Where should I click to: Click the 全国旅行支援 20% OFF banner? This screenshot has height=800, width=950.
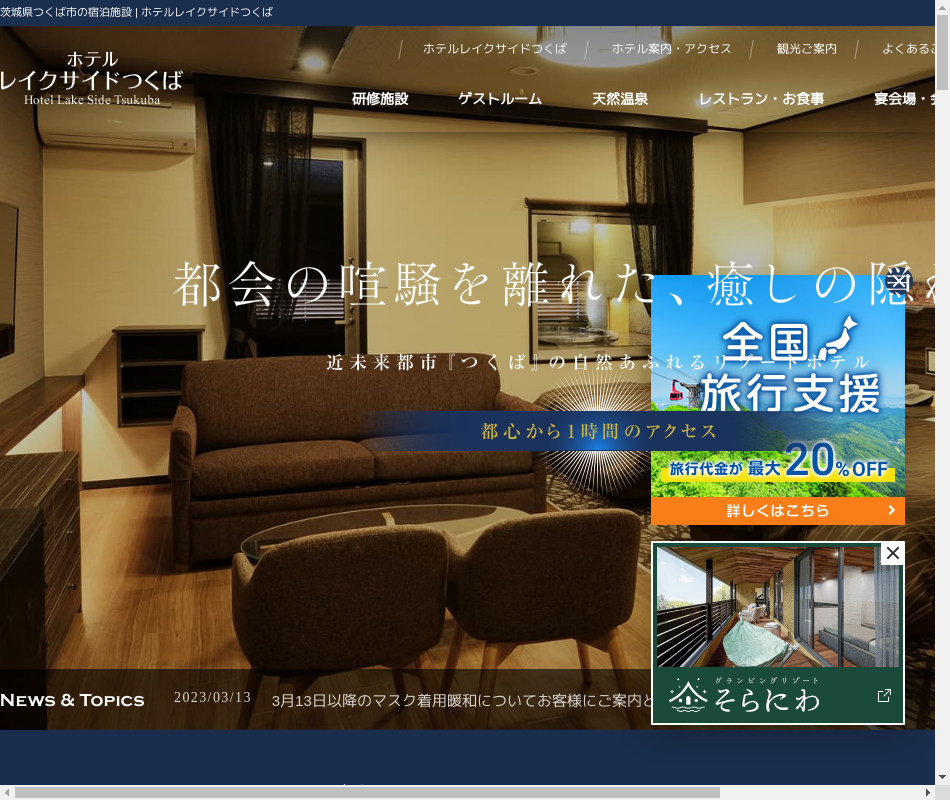pyautogui.click(x=777, y=400)
